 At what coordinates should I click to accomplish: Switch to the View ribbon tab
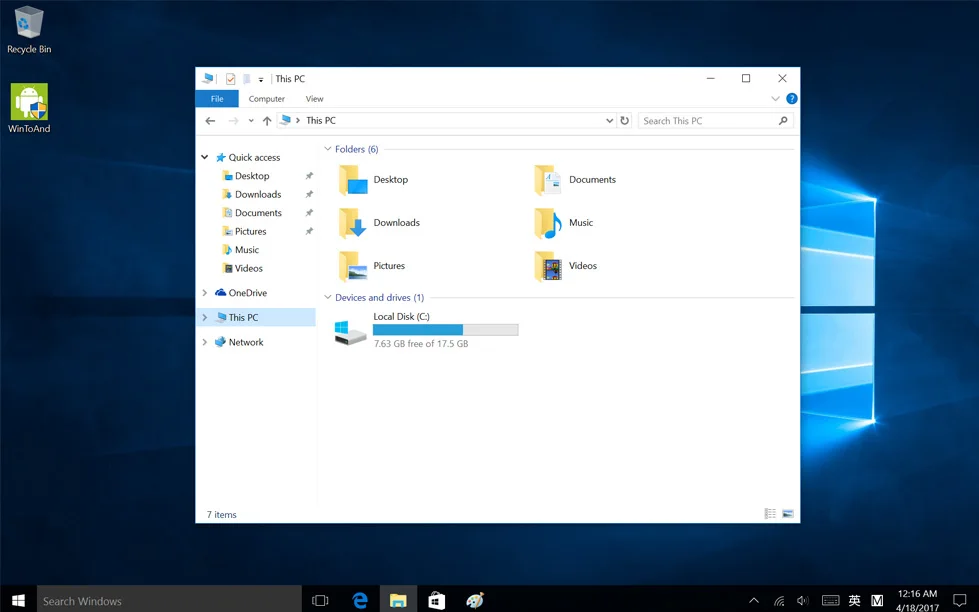314,99
